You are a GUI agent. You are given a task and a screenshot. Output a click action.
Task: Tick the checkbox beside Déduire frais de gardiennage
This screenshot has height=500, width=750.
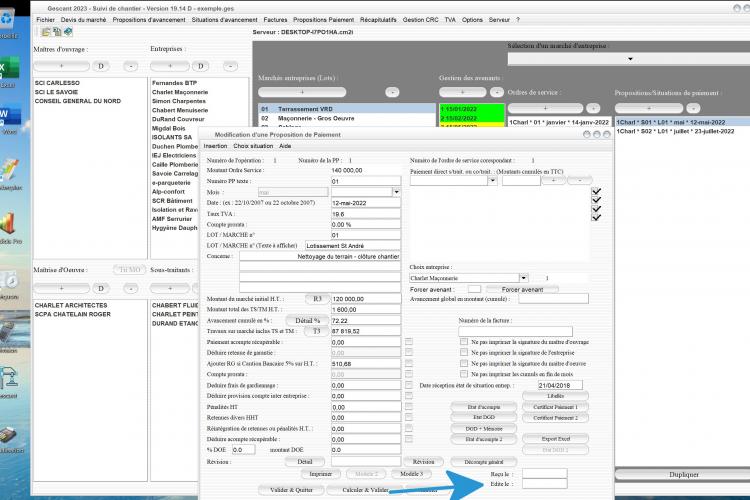click(408, 385)
